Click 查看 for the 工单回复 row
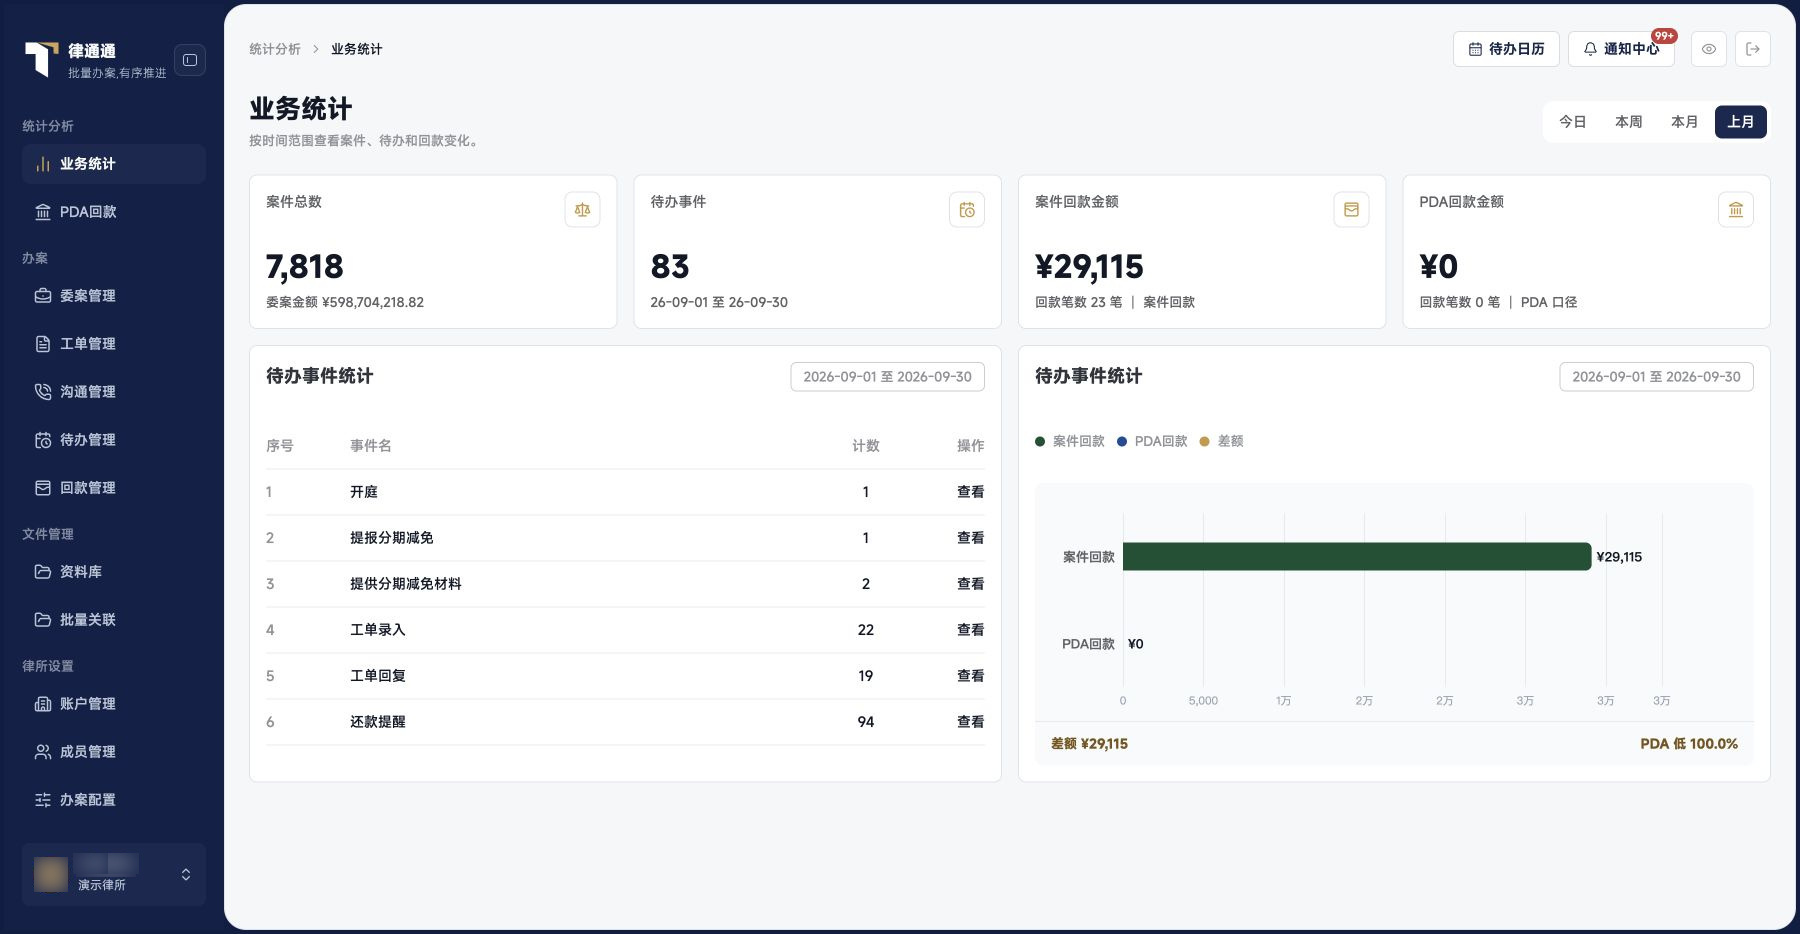The height and width of the screenshot is (934, 1800). pos(970,676)
